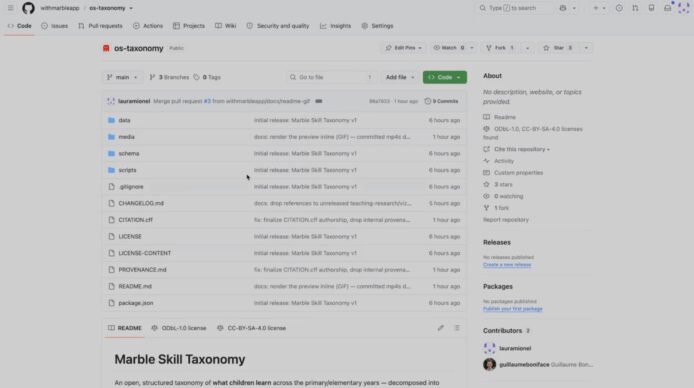Open the user avatar menu
This screenshot has width=694, height=388.
683,8
